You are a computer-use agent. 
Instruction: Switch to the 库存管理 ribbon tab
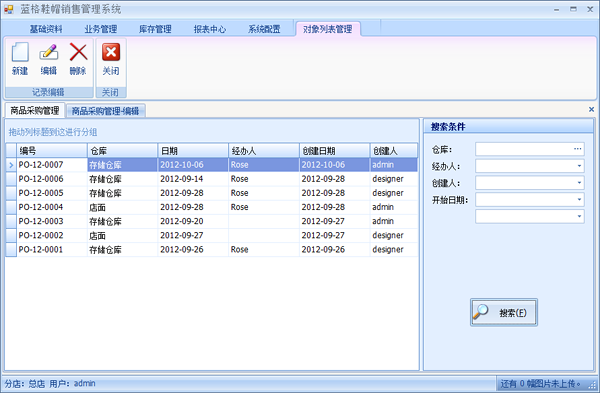tap(155, 29)
